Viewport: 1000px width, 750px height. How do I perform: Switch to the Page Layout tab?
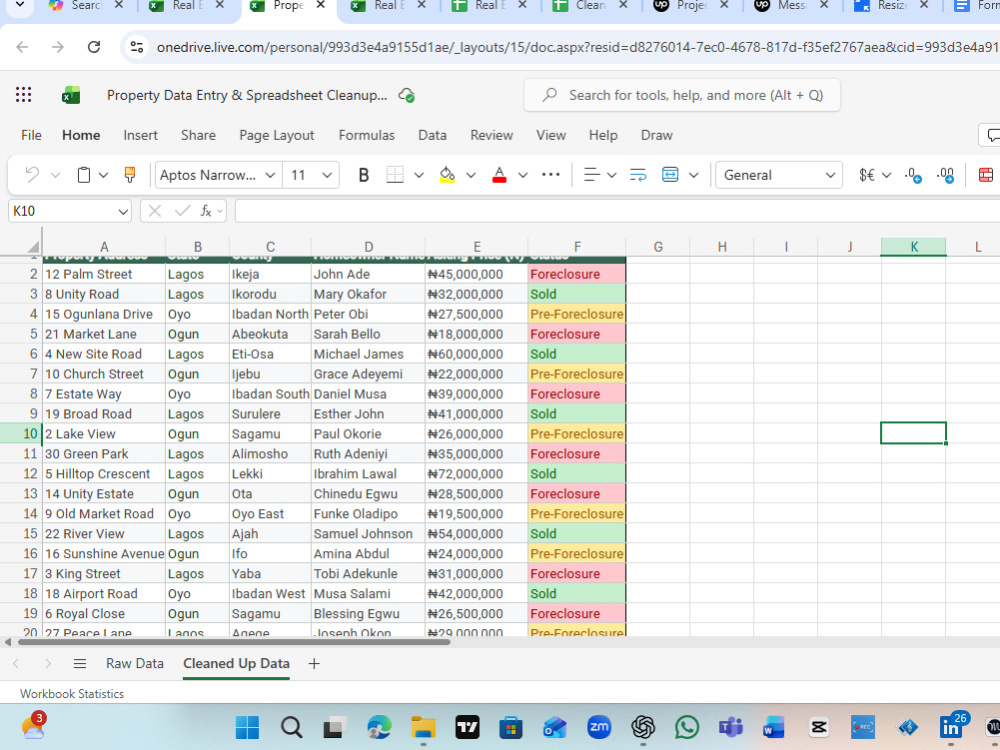(x=277, y=135)
